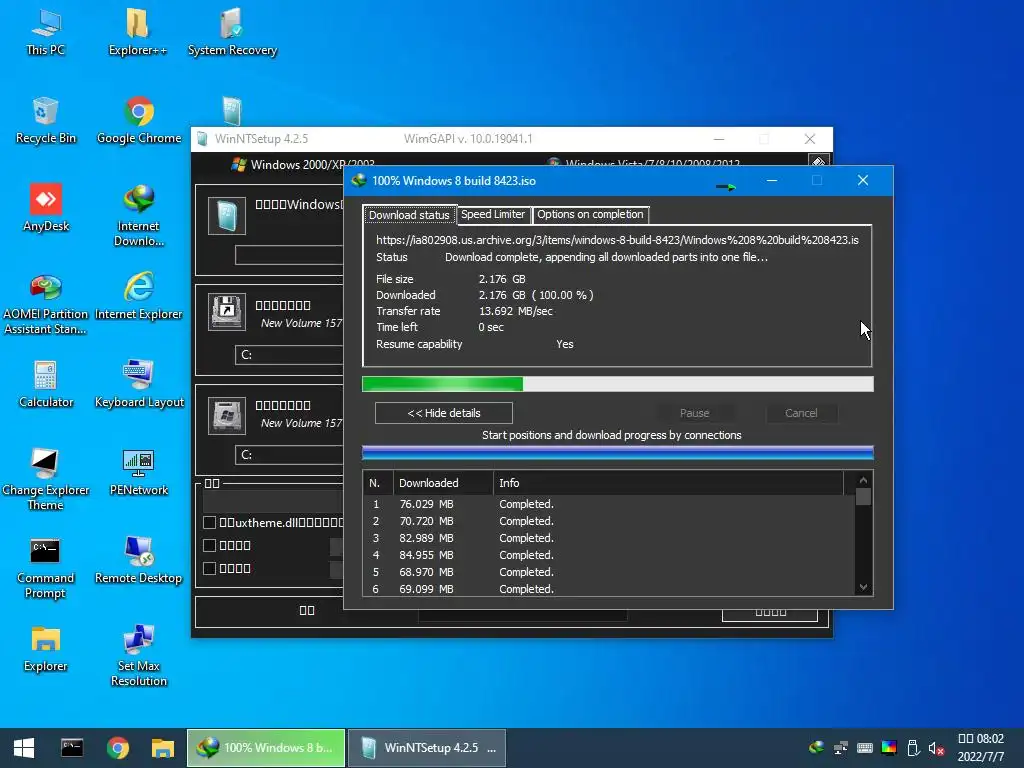
Task: Select connection row with 76.029 MB
Action: pyautogui.click(x=609, y=504)
